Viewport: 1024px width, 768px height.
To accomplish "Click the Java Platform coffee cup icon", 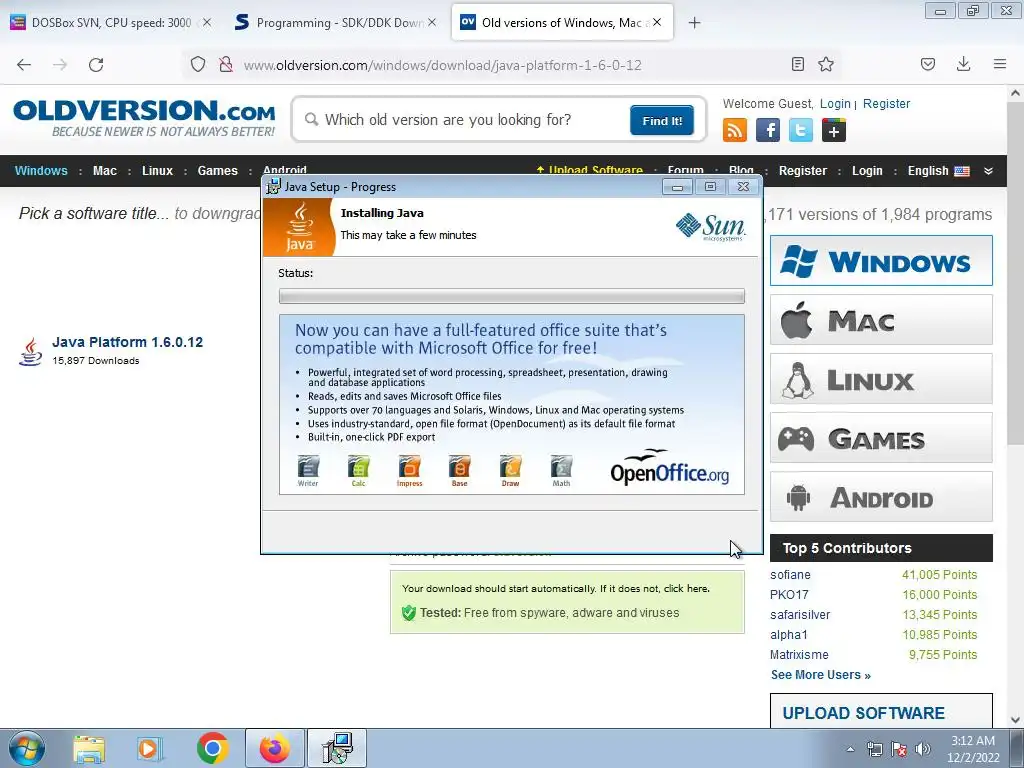I will click(30, 351).
